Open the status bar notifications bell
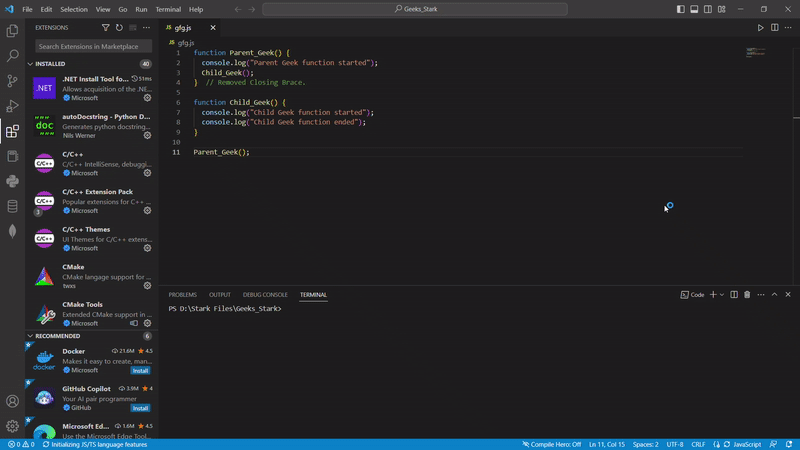The width and height of the screenshot is (800, 450). point(789,444)
